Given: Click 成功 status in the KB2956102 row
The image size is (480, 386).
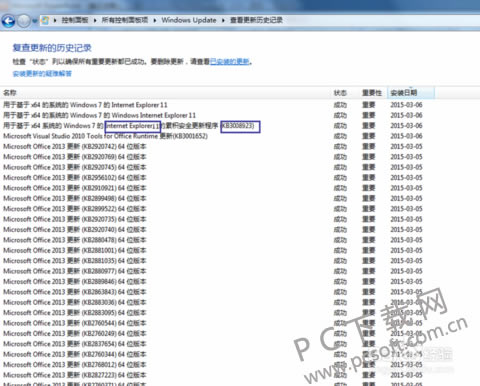Looking at the screenshot, I should click(340, 178).
